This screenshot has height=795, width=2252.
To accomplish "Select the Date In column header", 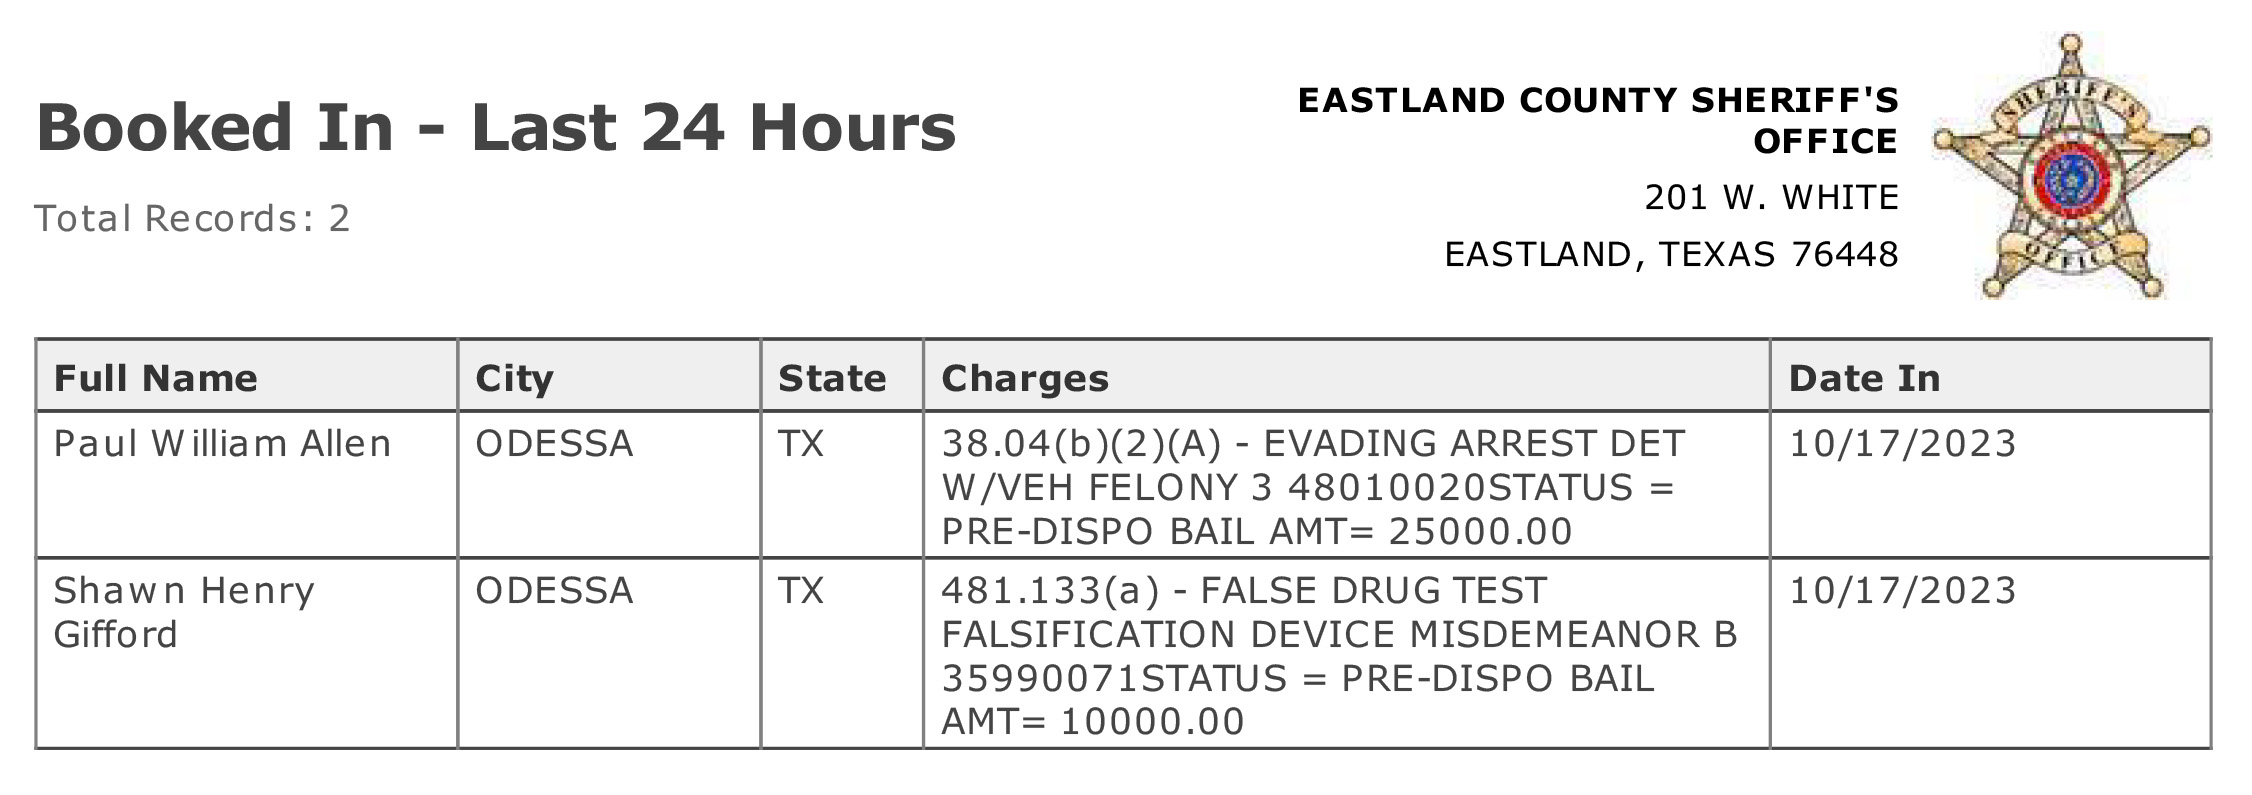I will (1864, 378).
